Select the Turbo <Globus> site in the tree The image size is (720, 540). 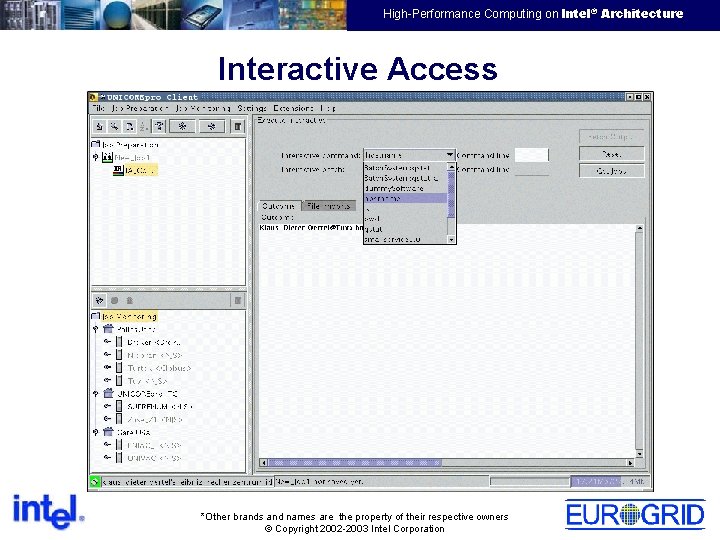pyautogui.click(x=159, y=368)
